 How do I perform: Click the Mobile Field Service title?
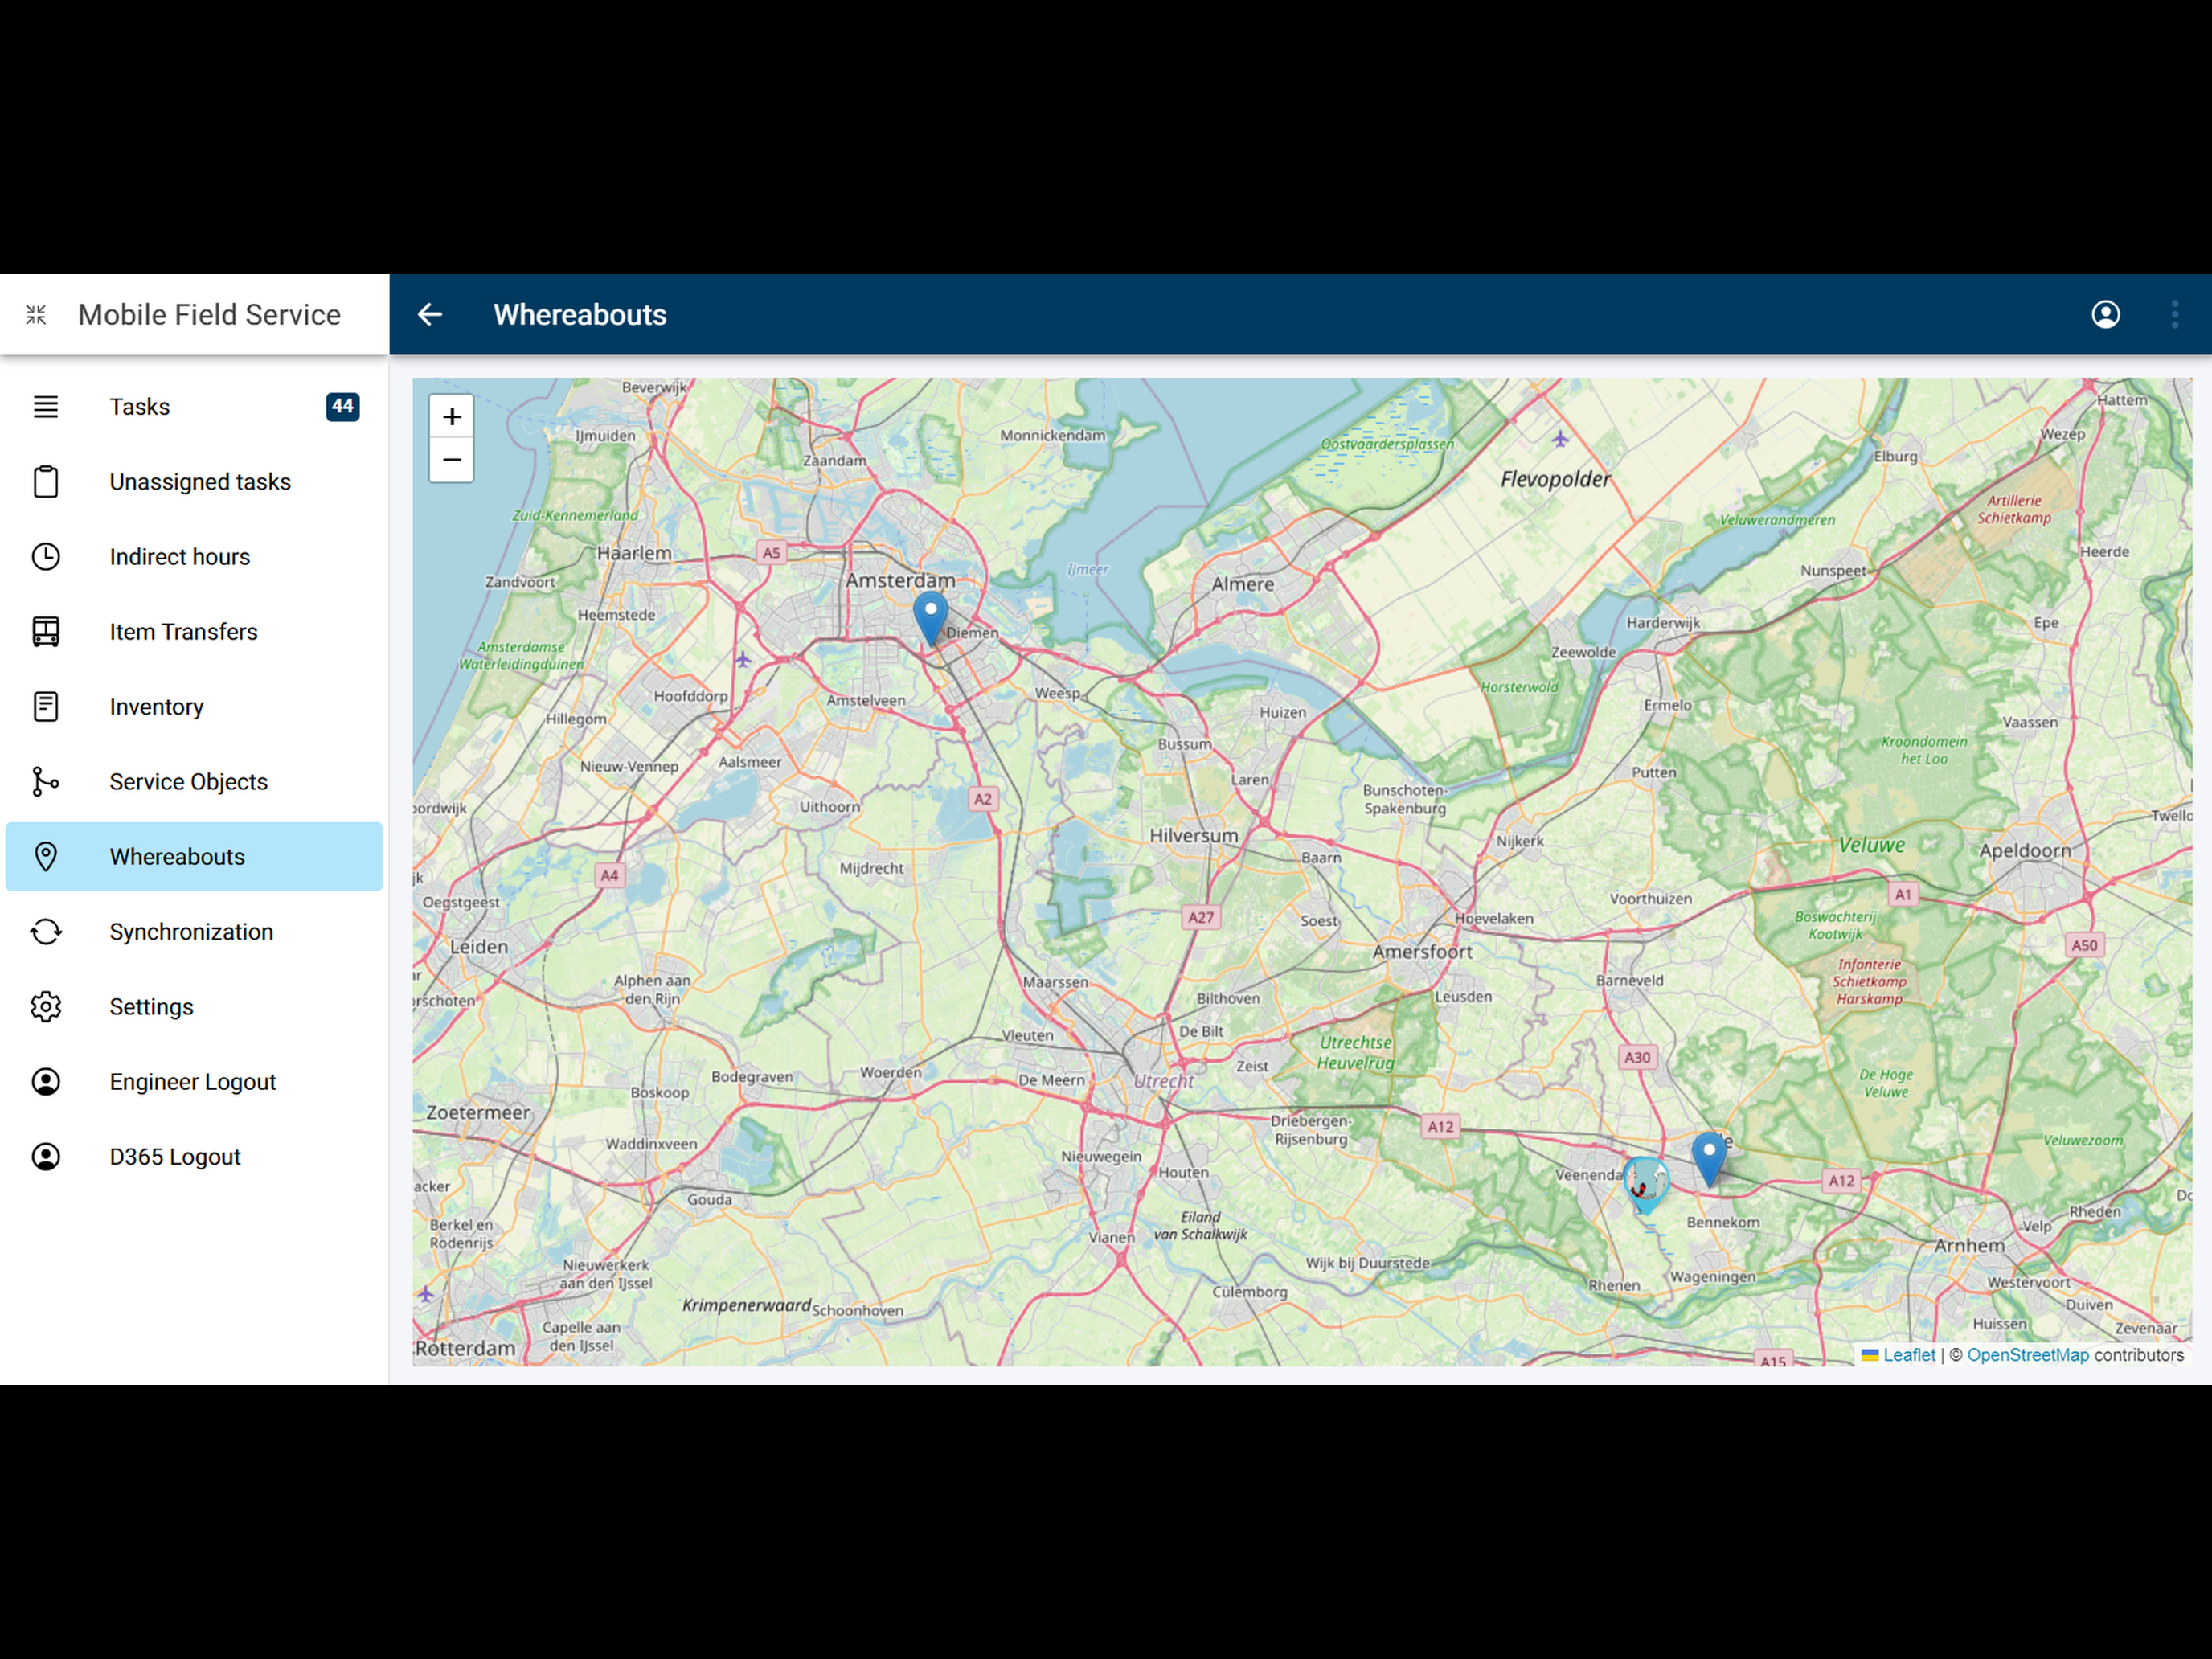209,315
